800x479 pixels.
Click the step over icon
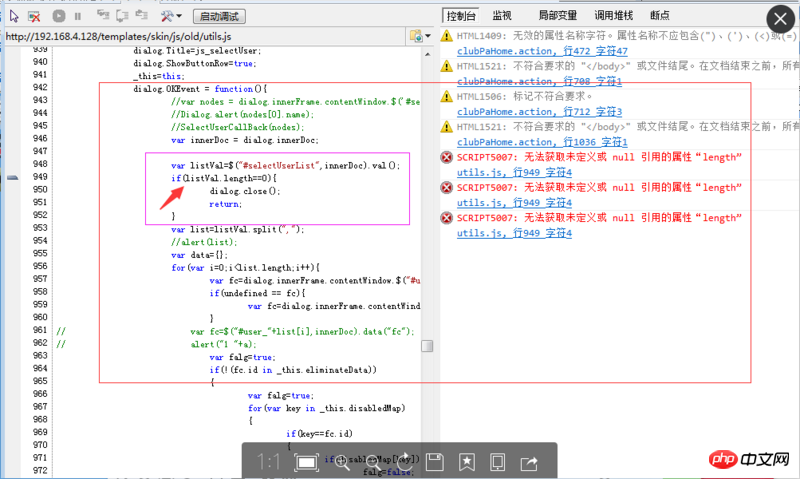[122, 16]
